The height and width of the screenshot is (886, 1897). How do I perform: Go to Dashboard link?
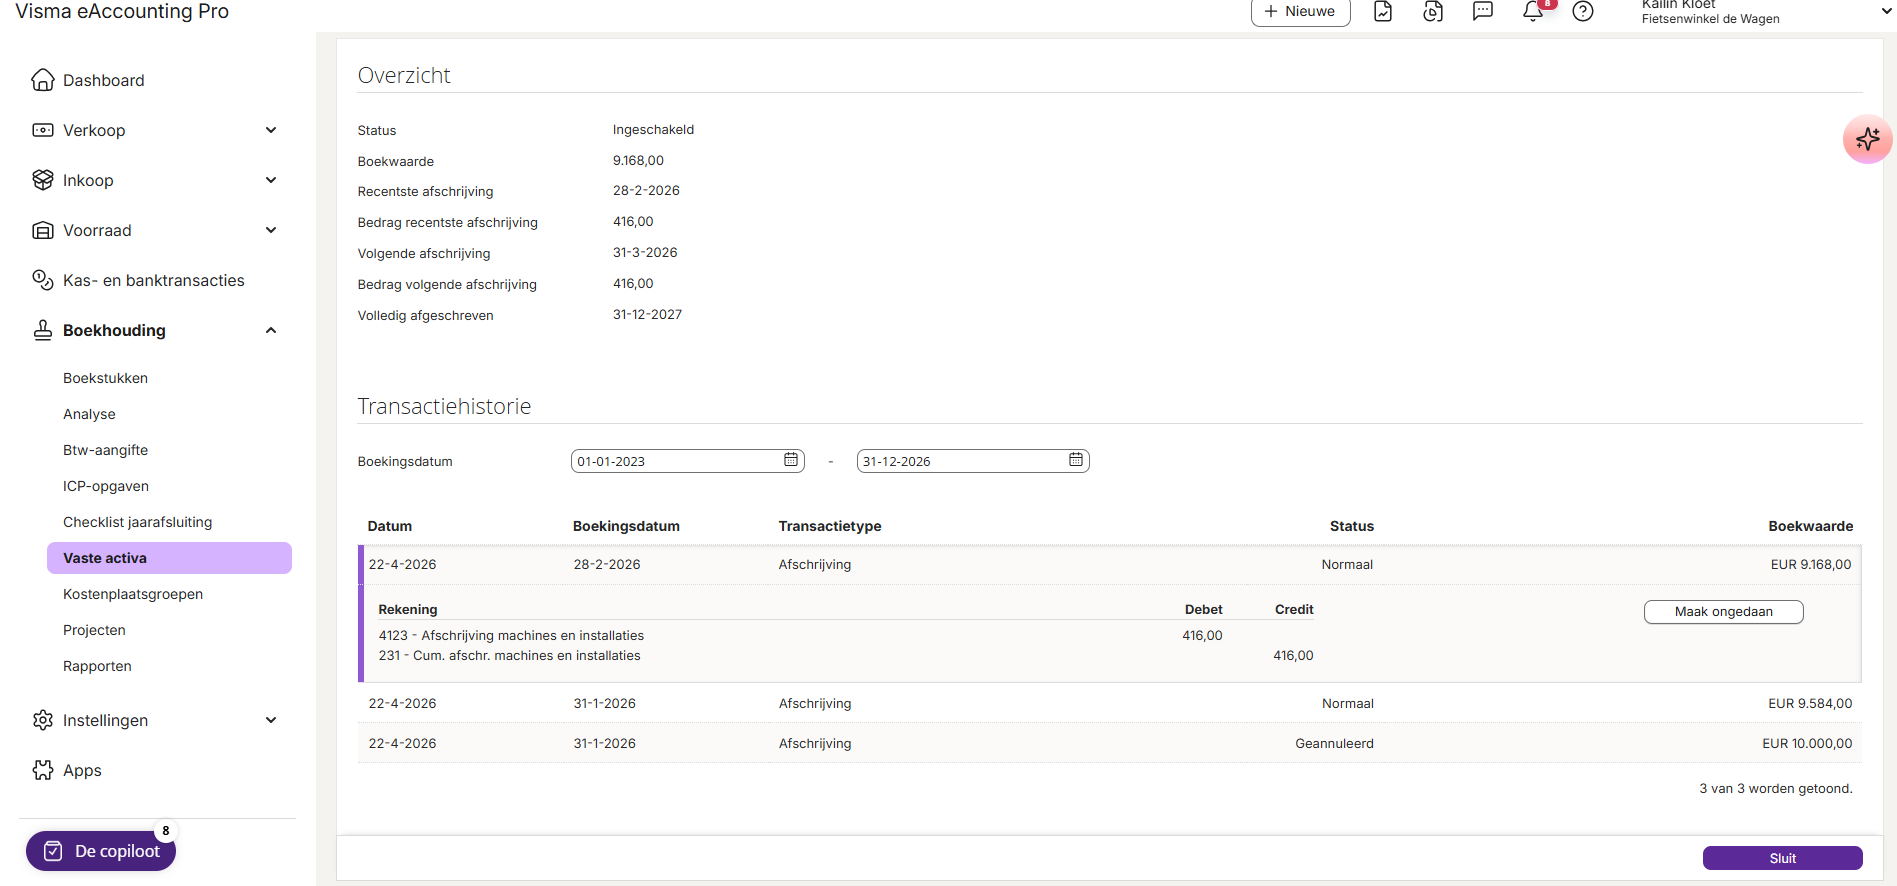click(103, 80)
